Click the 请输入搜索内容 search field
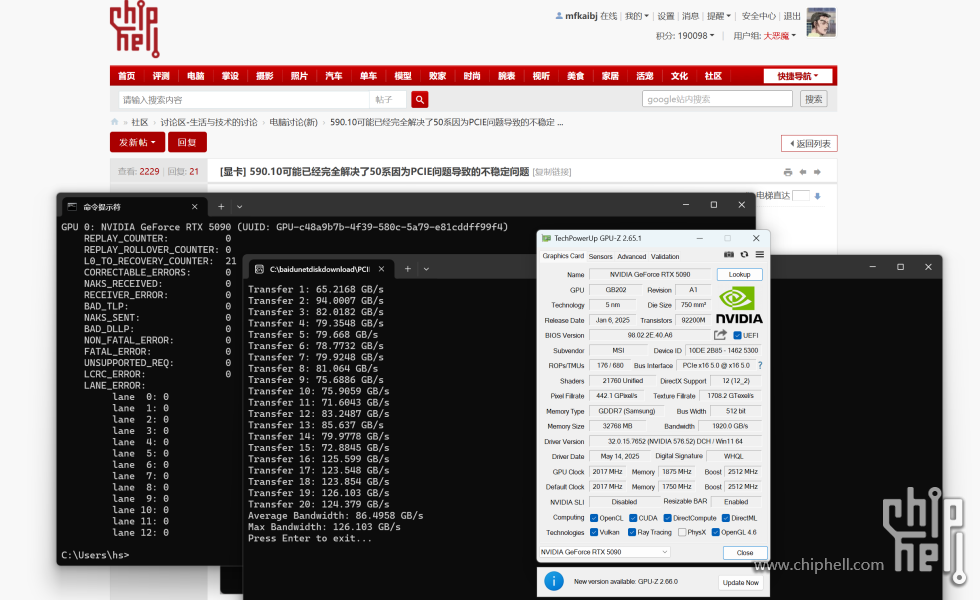The image size is (980, 600). (244, 99)
